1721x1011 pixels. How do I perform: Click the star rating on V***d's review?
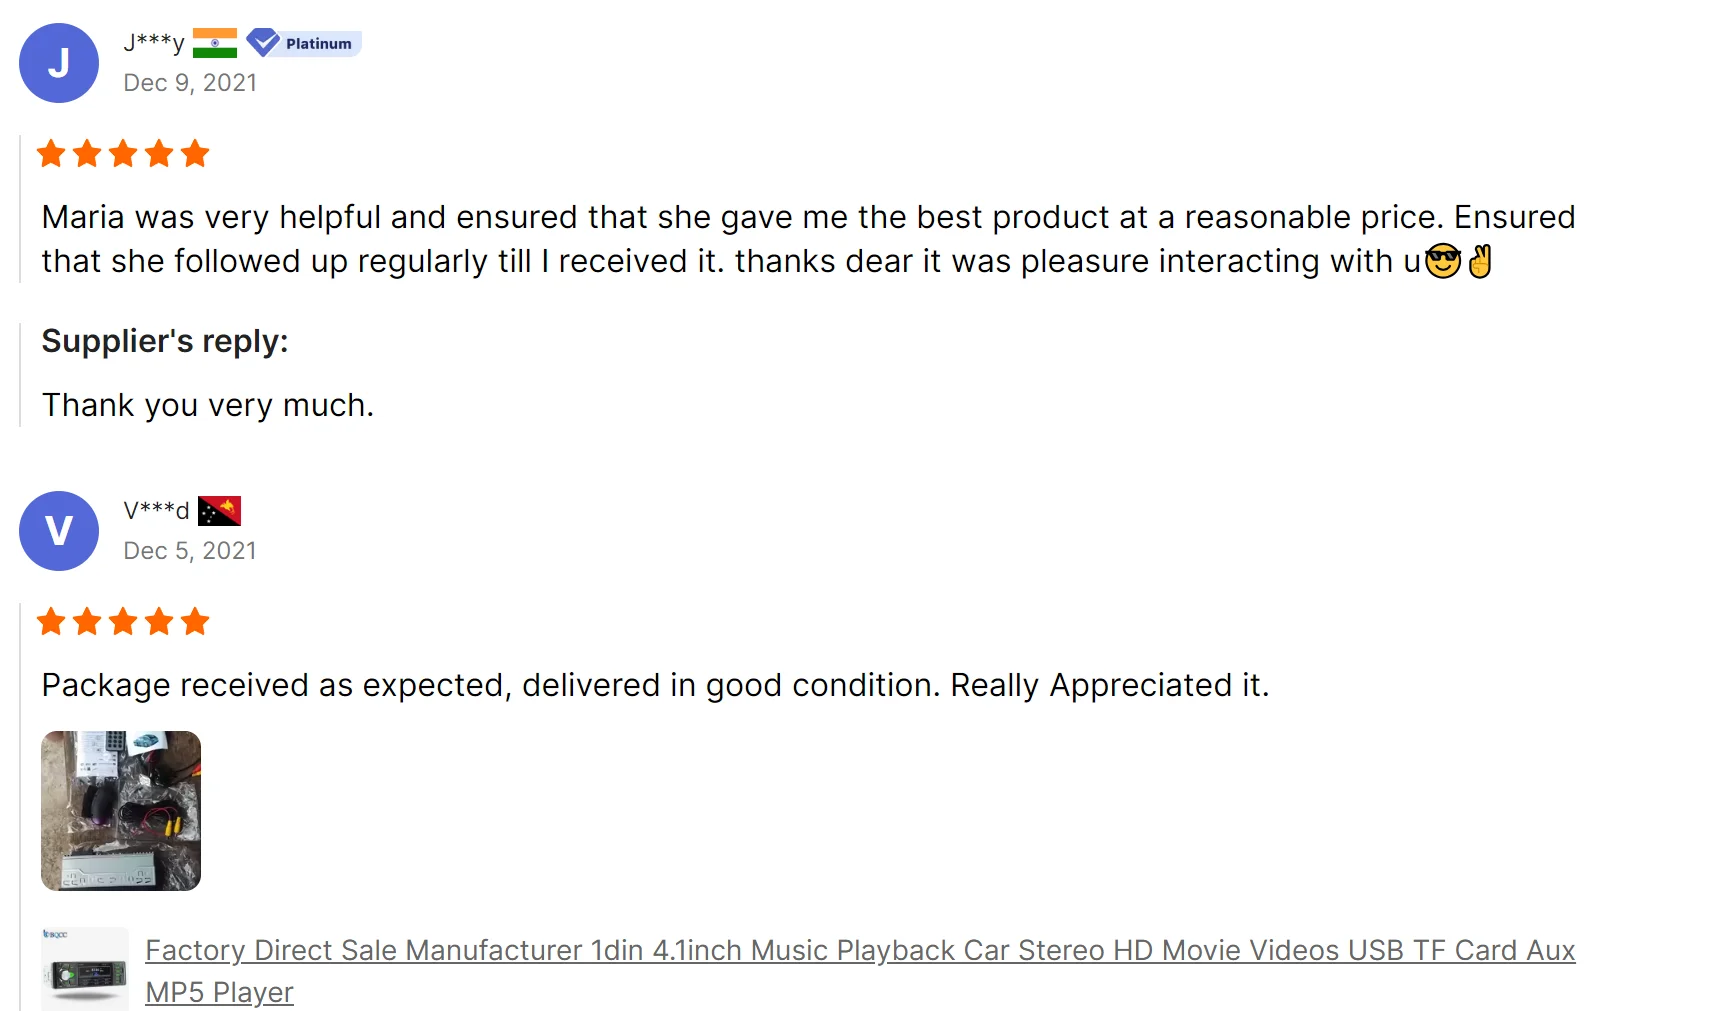123,622
